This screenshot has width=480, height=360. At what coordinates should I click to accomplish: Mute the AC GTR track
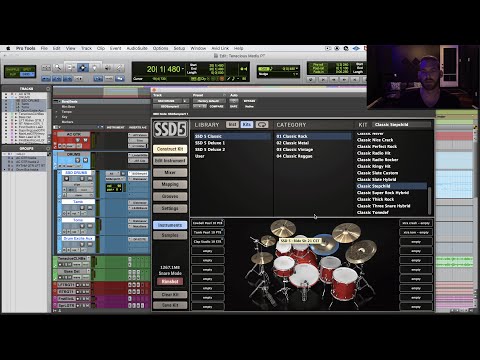85,140
